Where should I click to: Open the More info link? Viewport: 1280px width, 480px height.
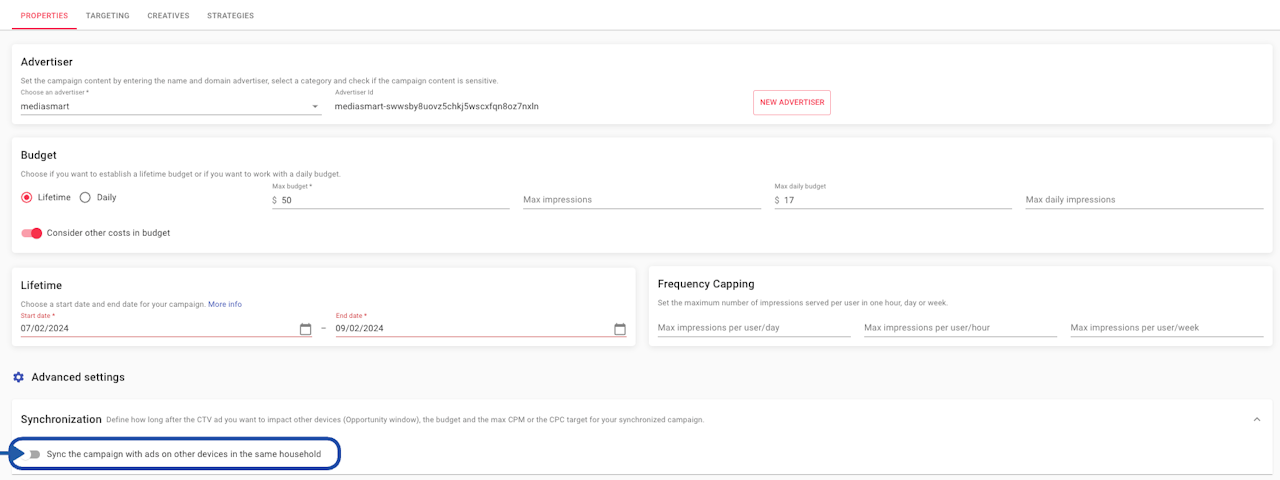pyautogui.click(x=225, y=304)
